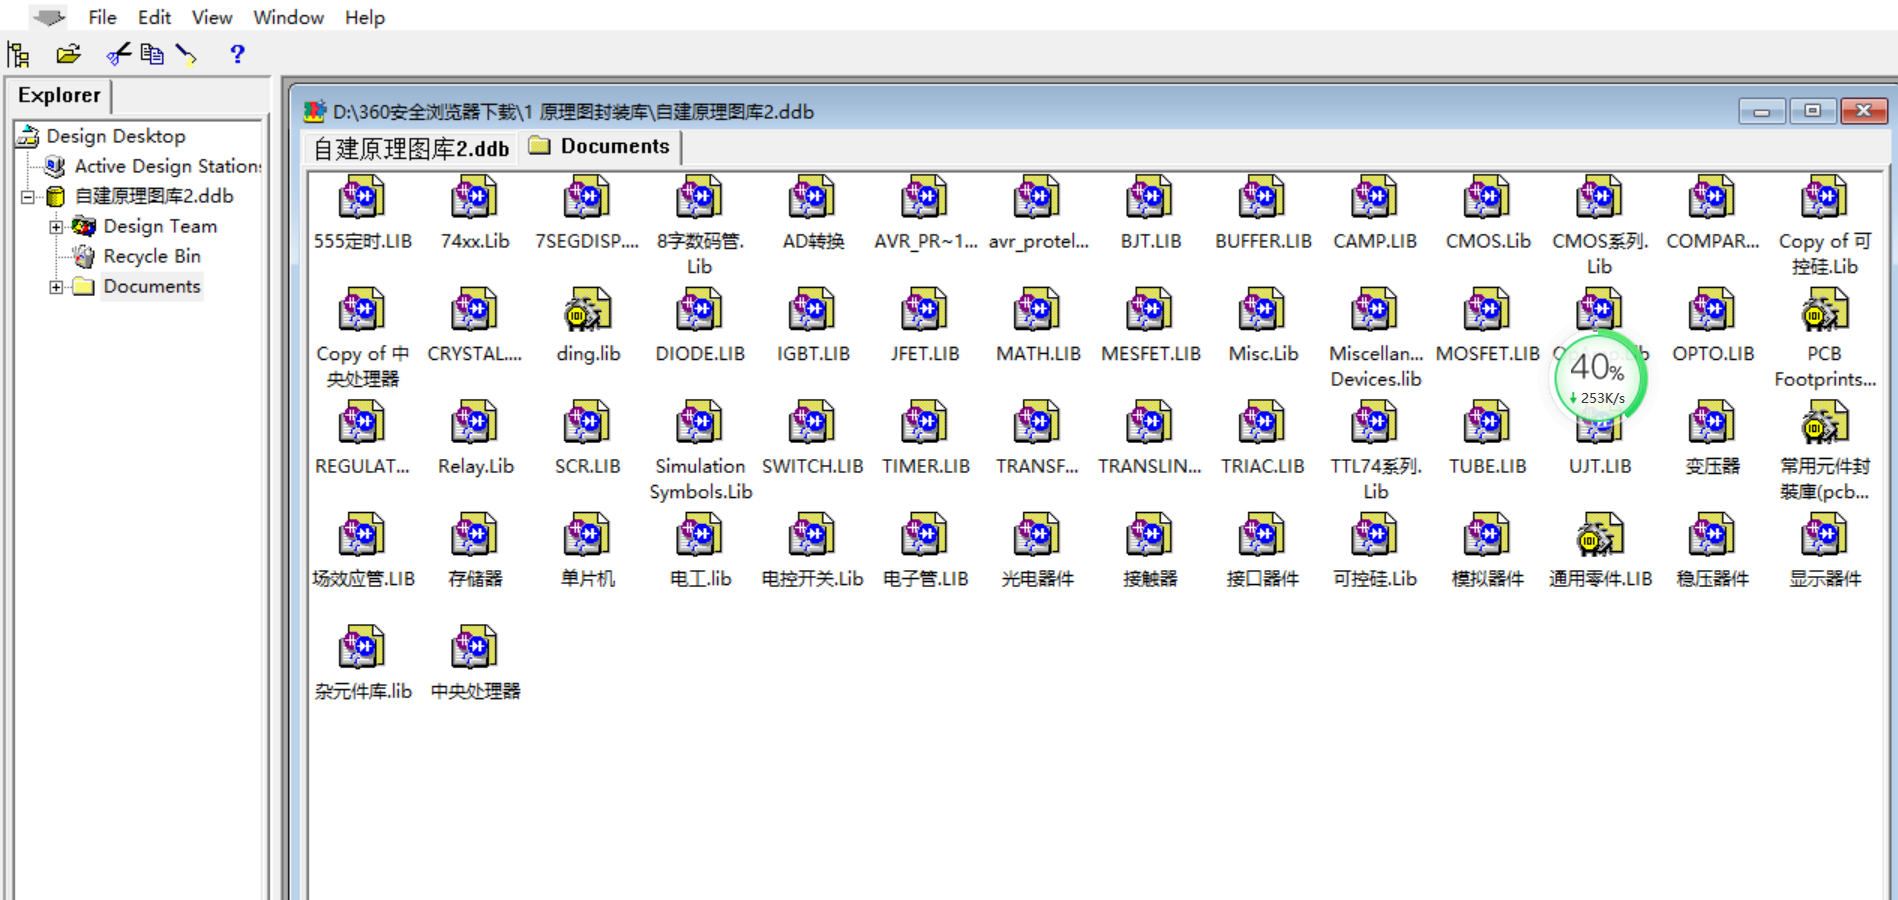Select the JFET.LIB library icon

click(924, 311)
